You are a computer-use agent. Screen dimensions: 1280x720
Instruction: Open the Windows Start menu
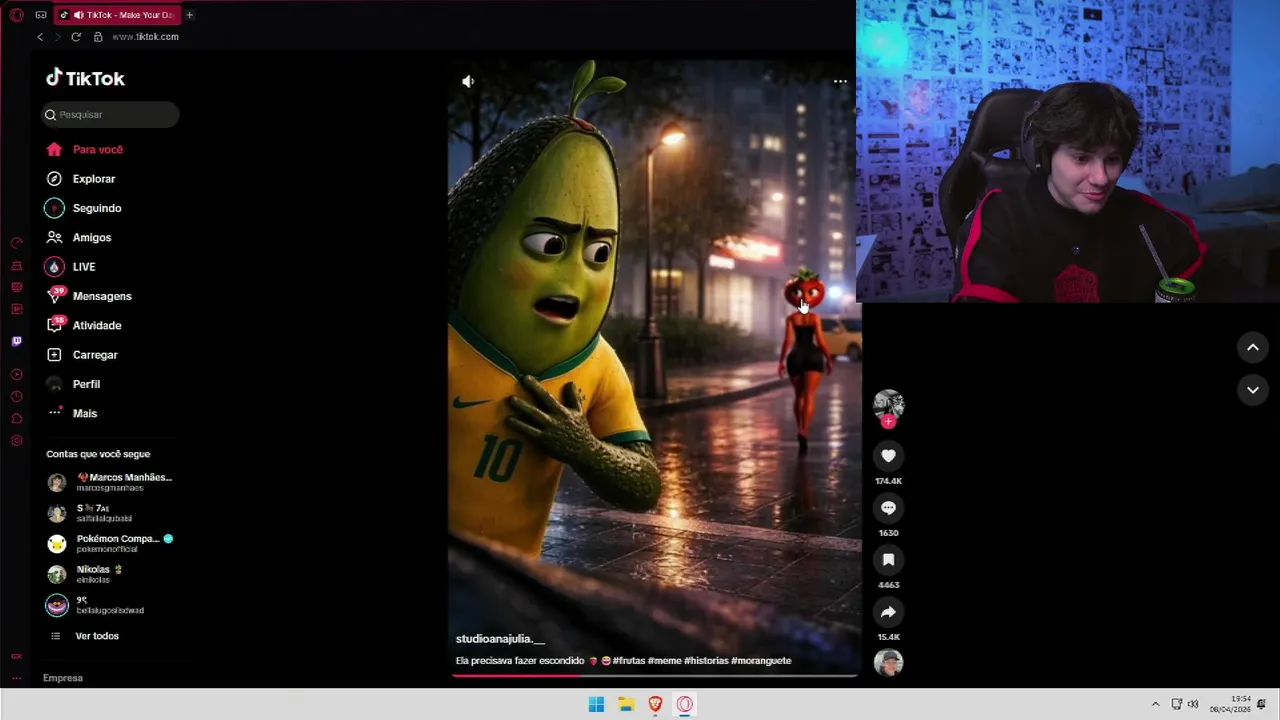[x=596, y=705]
